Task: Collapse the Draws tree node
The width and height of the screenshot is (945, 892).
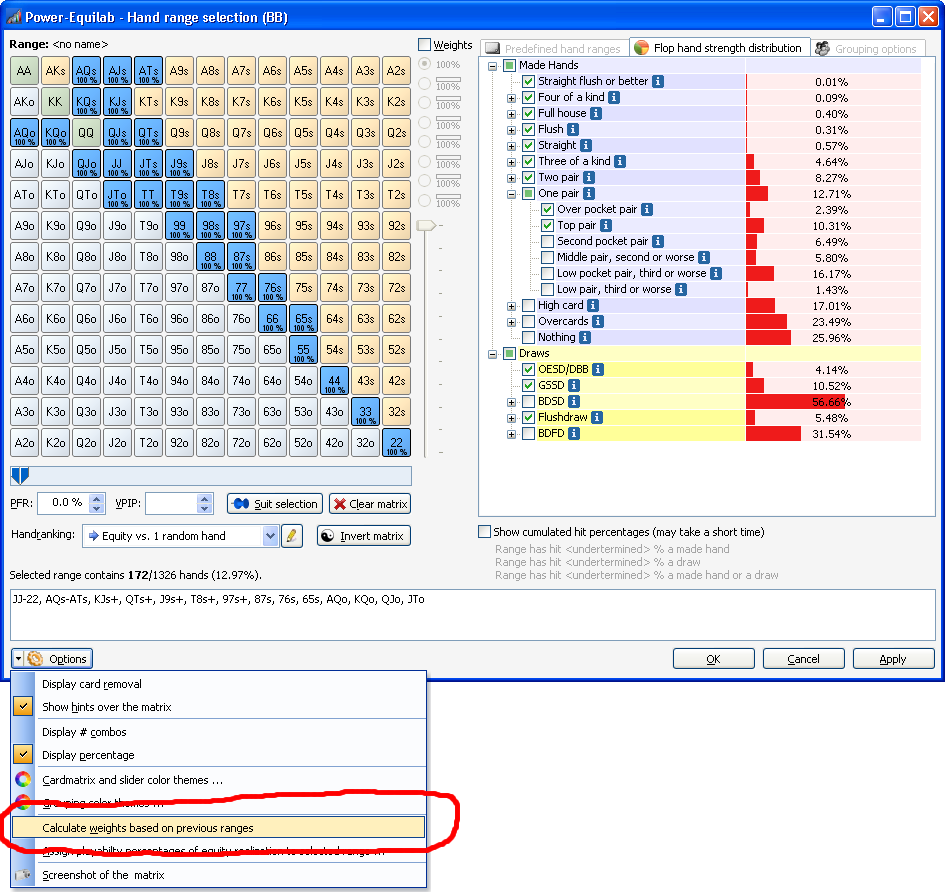Action: click(492, 354)
